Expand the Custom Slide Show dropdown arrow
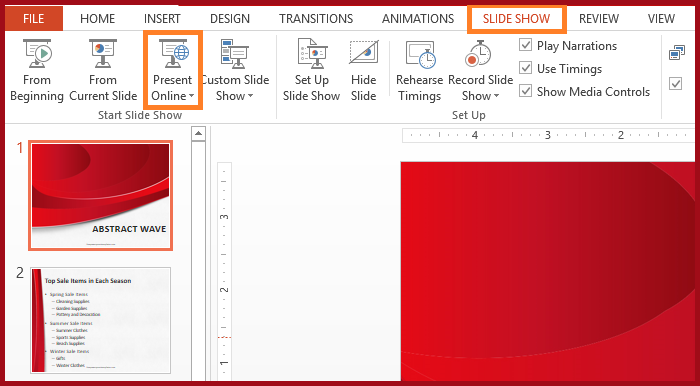 [250, 96]
